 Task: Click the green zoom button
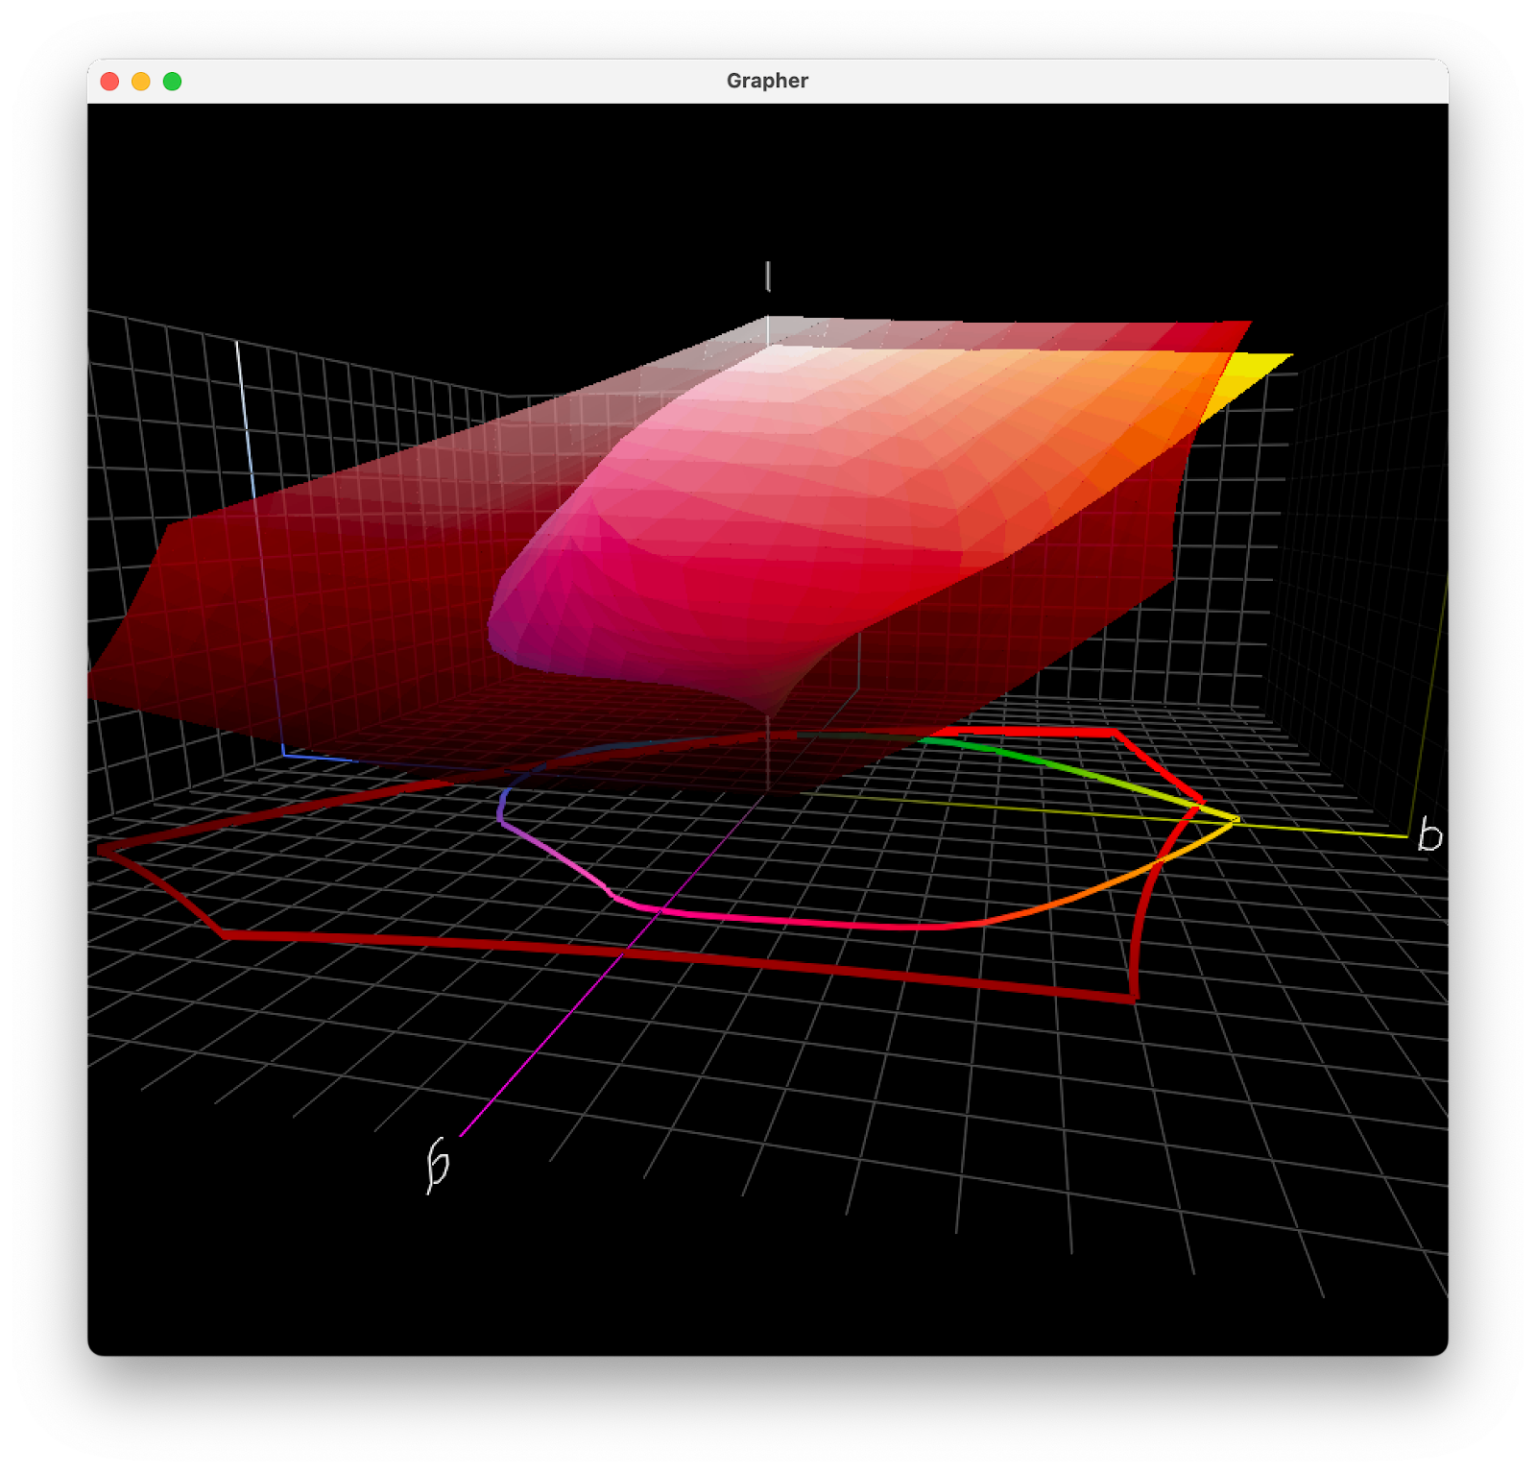point(171,81)
